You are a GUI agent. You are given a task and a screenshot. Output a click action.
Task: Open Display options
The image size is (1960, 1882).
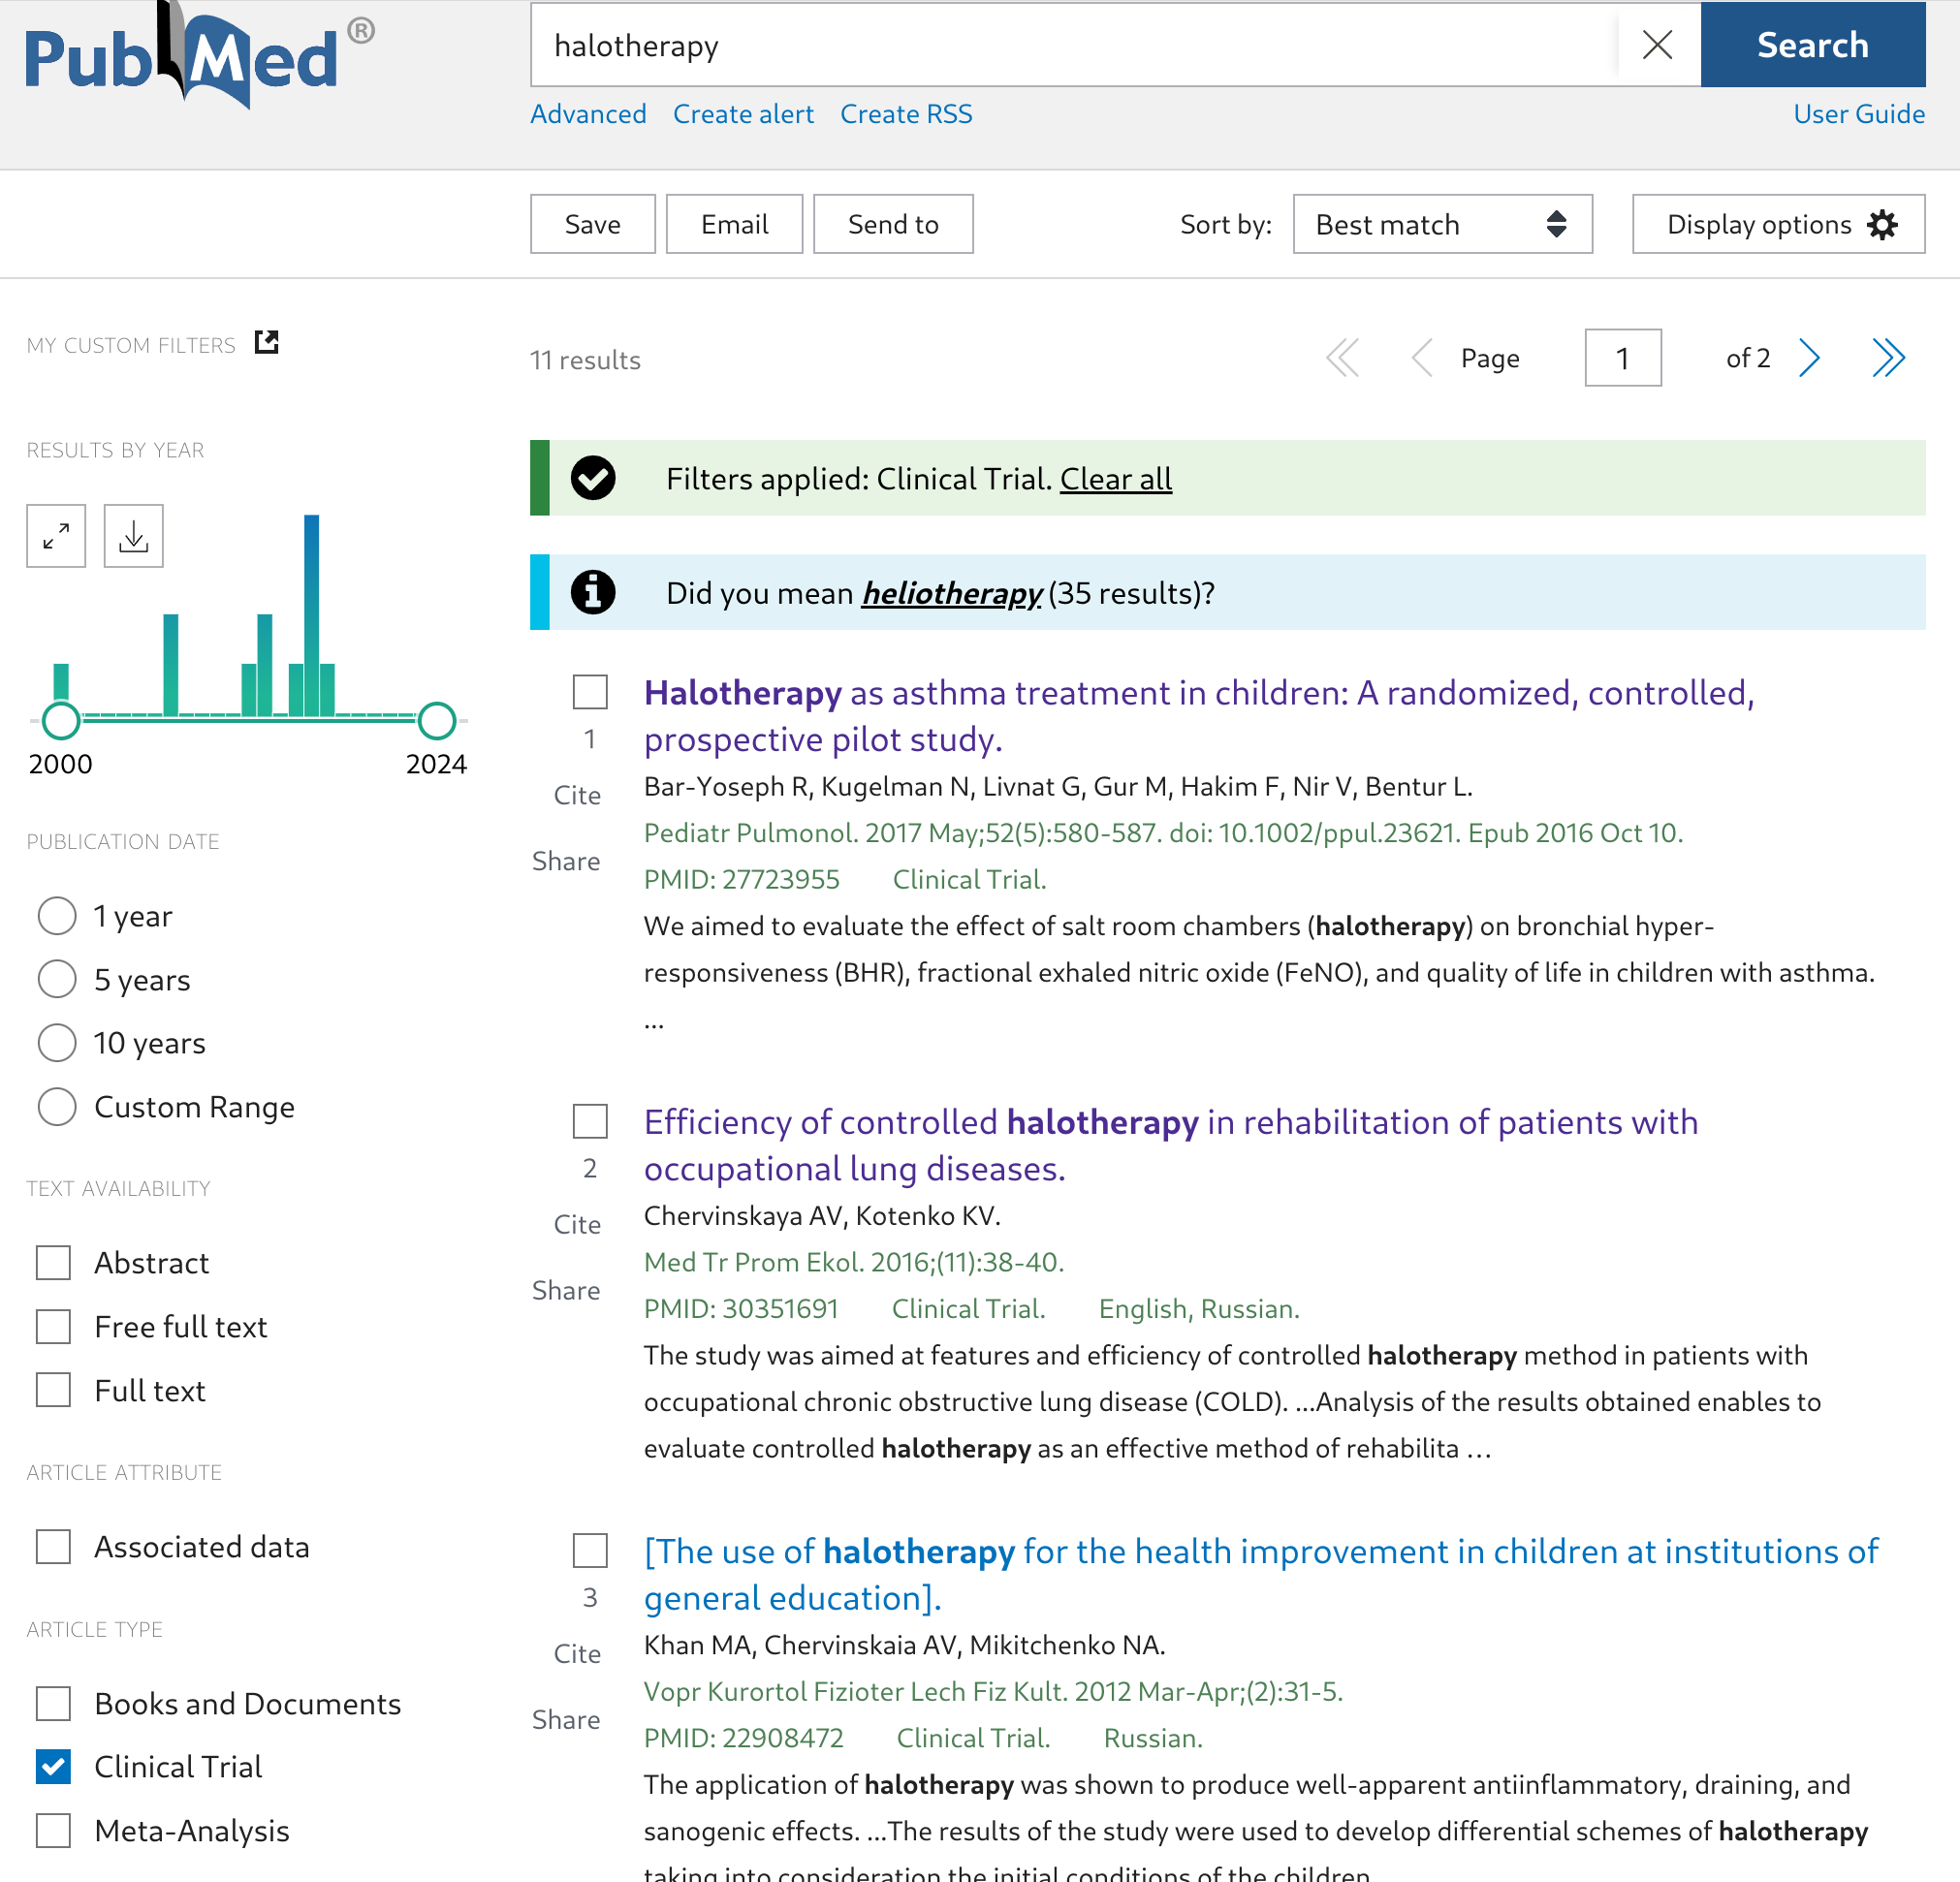1778,224
